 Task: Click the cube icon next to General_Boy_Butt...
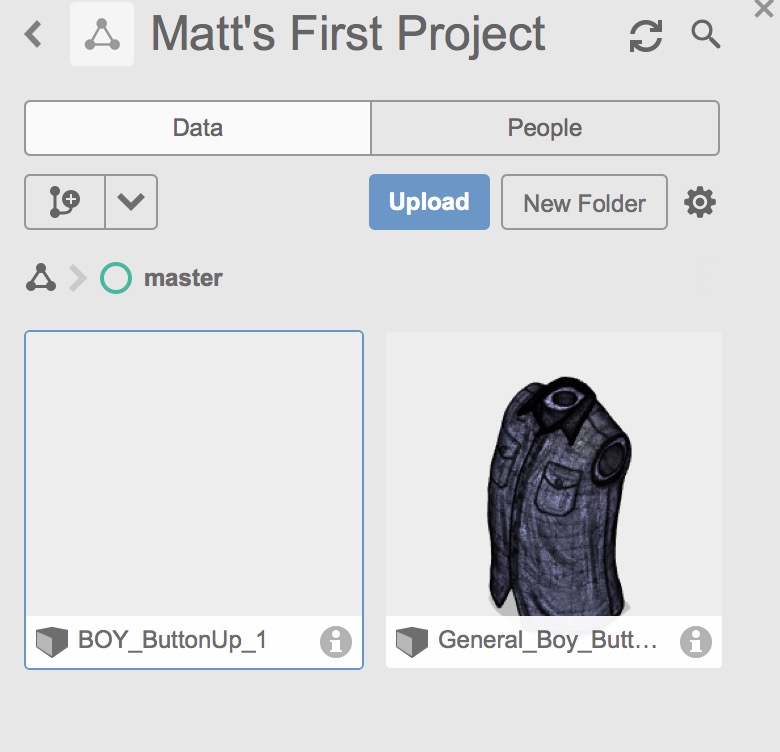click(x=411, y=641)
